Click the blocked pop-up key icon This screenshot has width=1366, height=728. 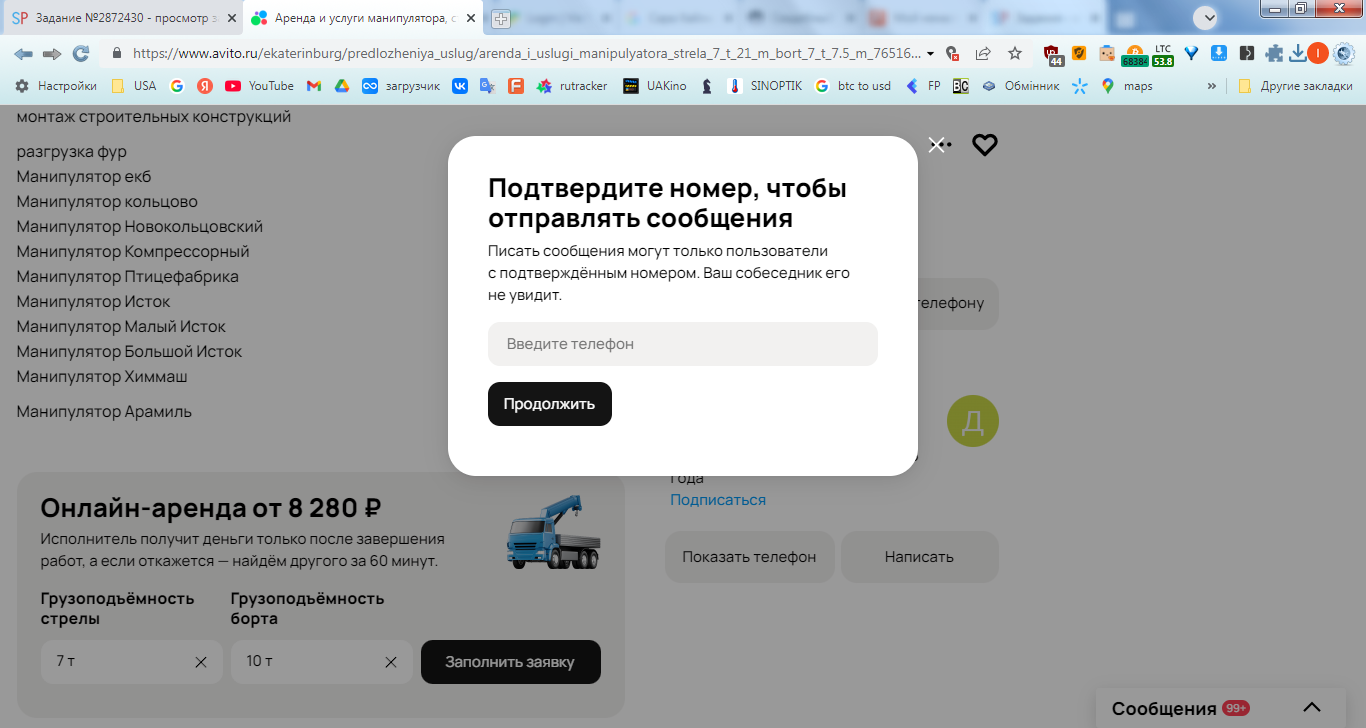(953, 54)
